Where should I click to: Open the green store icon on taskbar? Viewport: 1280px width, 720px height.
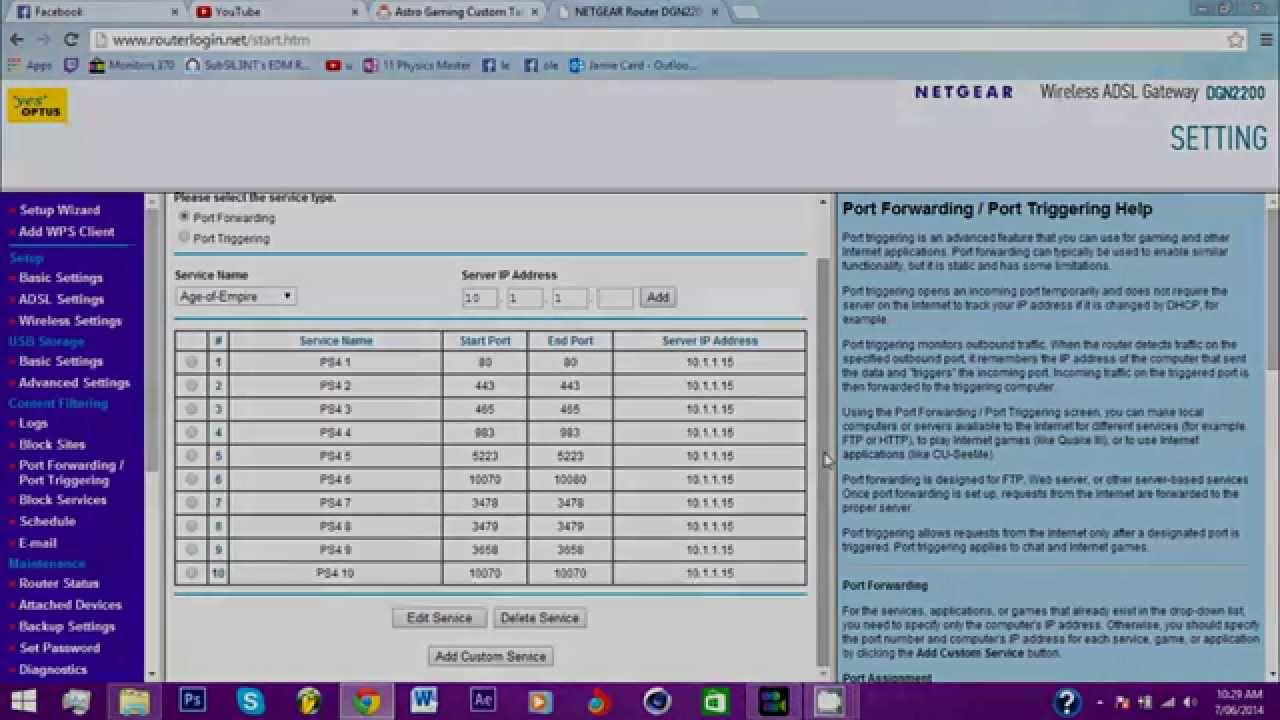click(x=715, y=702)
